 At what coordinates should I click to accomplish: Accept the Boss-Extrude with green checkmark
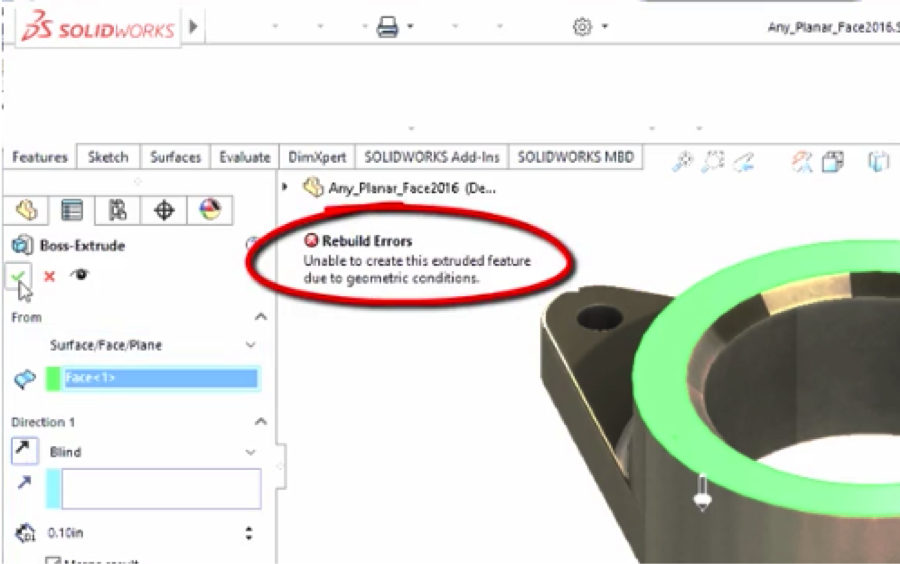click(x=17, y=277)
